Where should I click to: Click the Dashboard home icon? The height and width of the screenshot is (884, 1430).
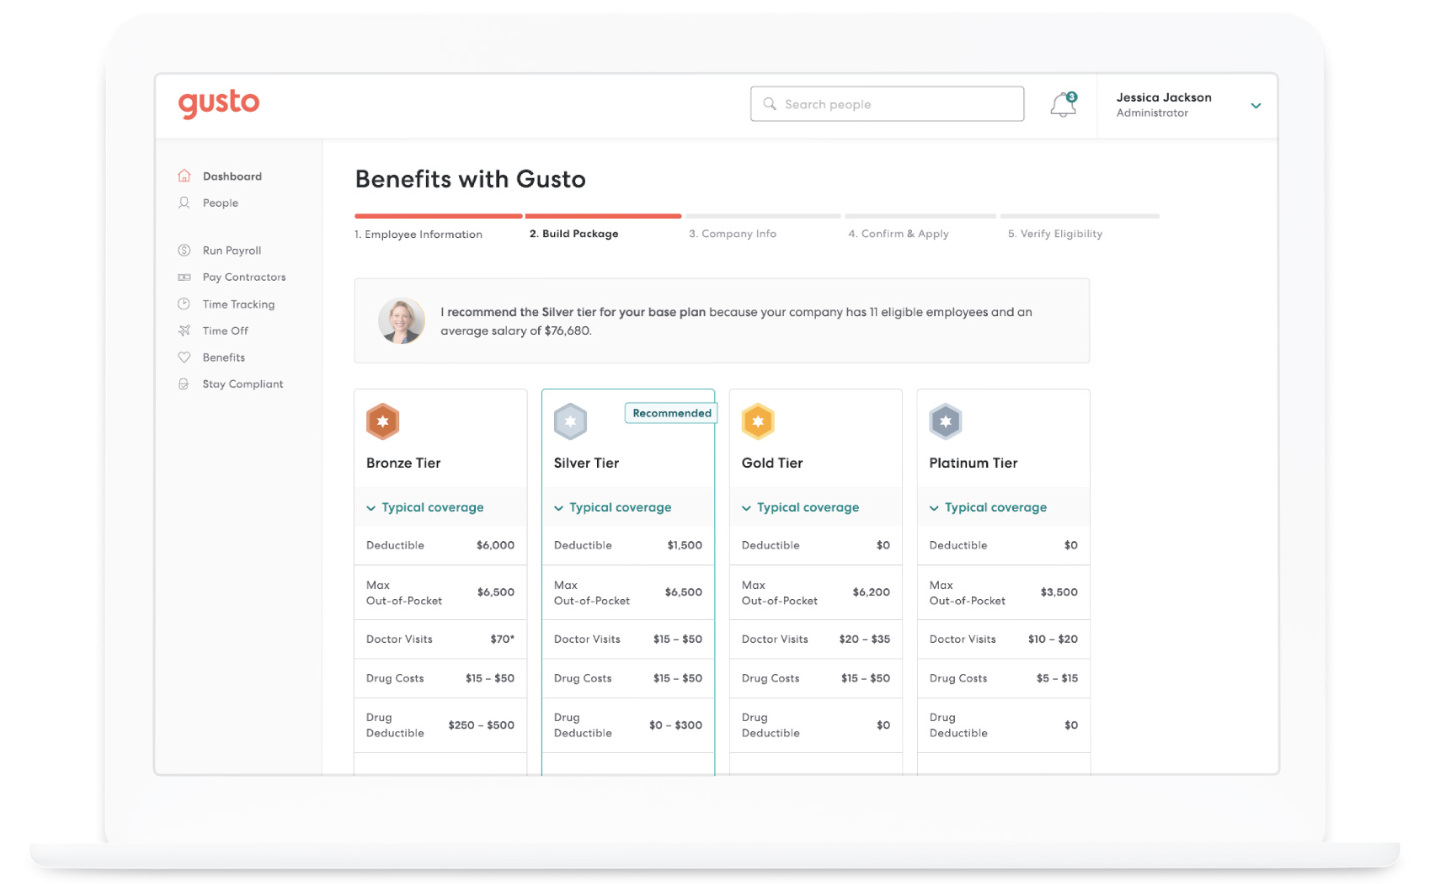[184, 176]
